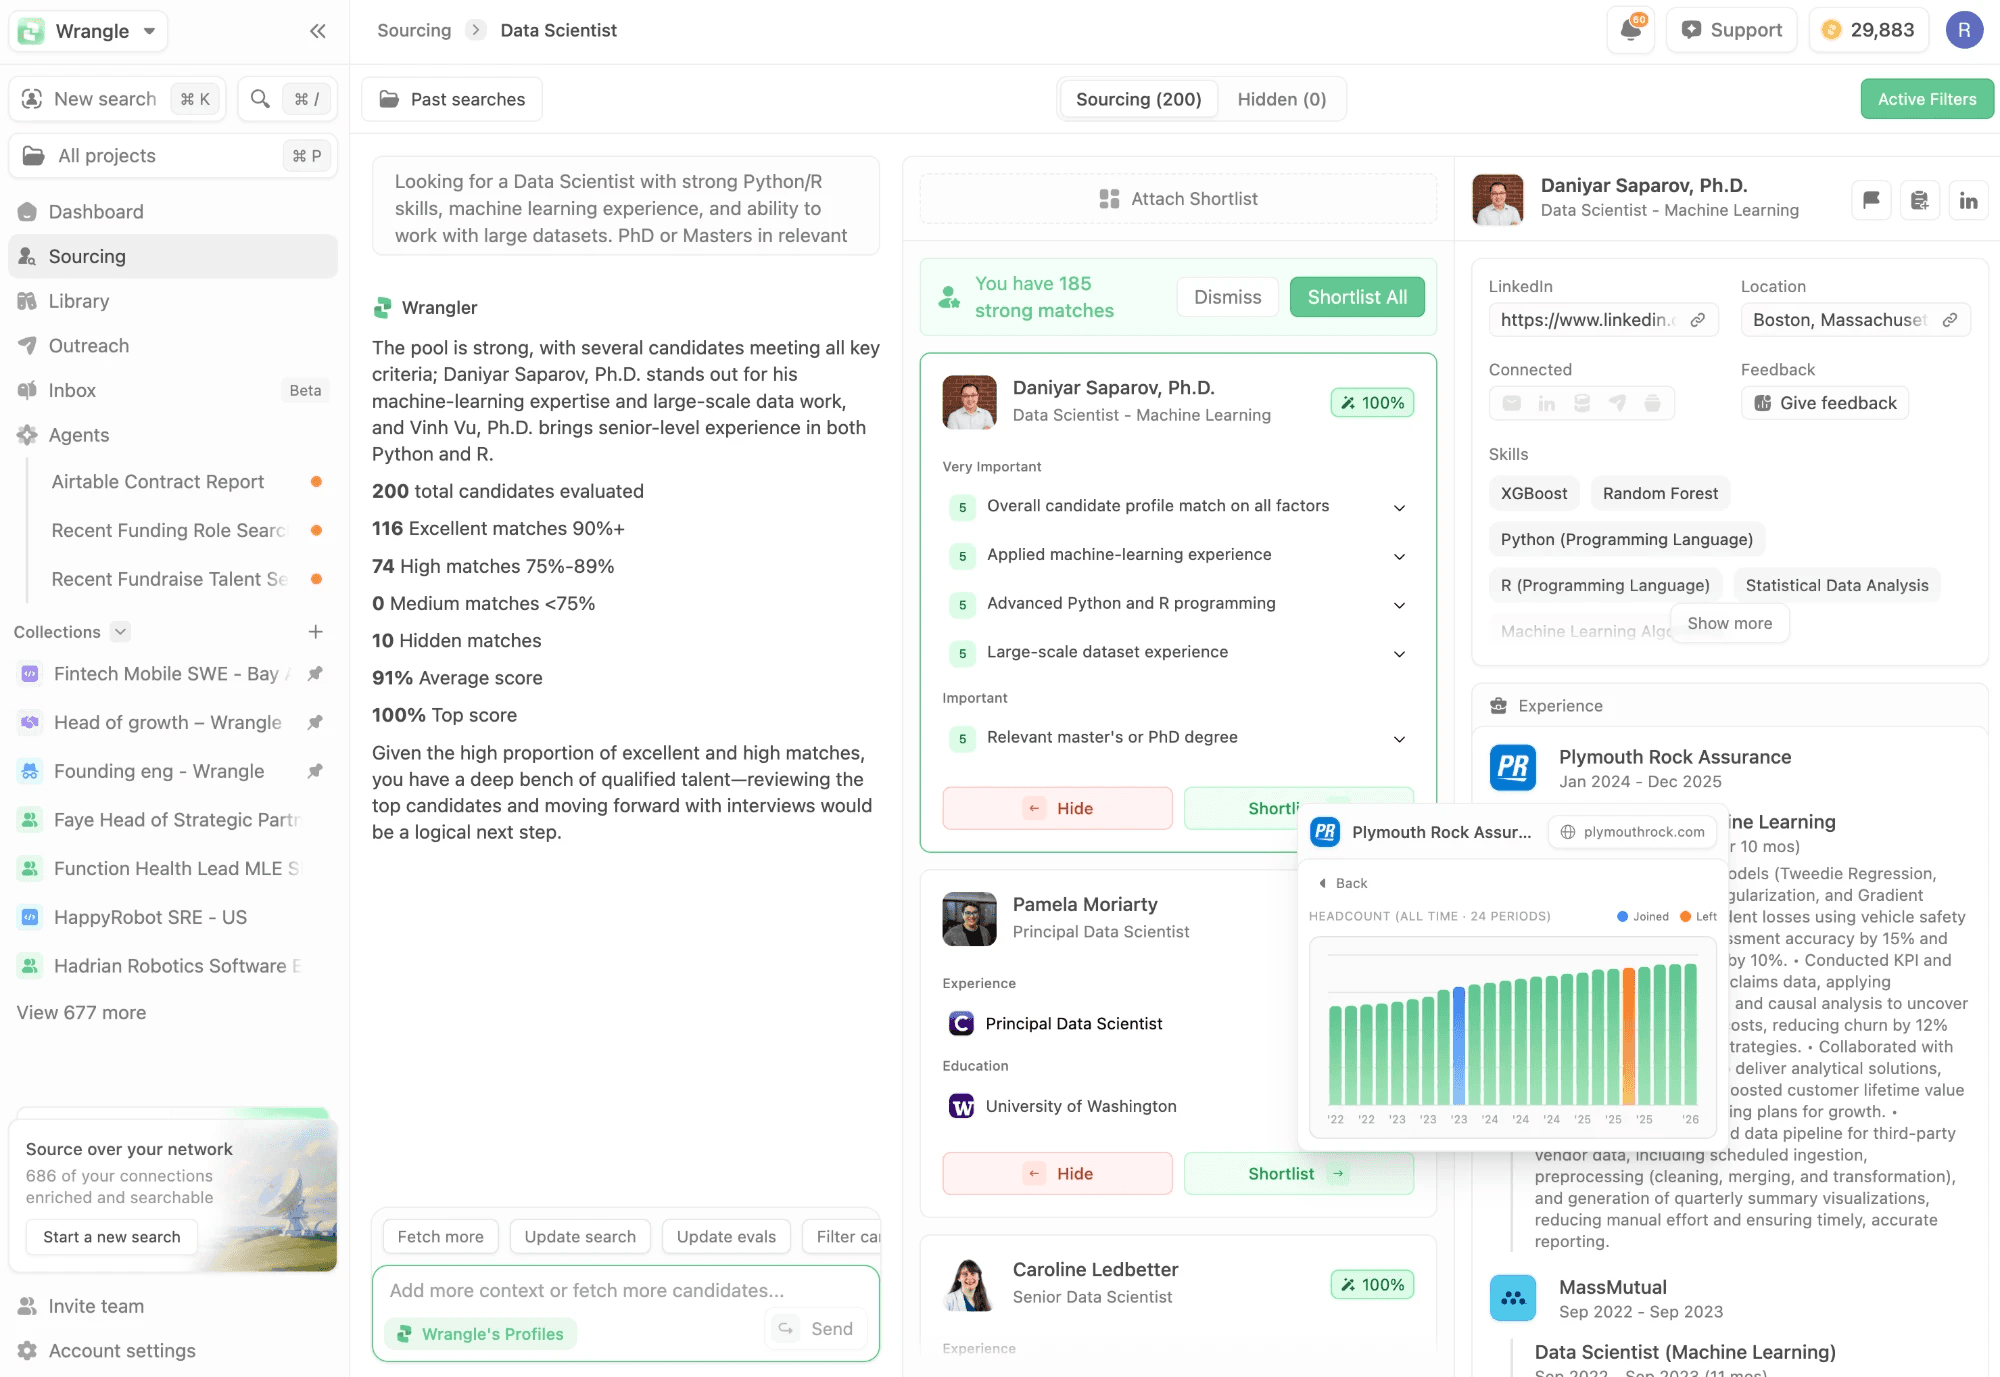Screen dimensions: 2000x1377
Task: Go Back in headcount popup
Action: (x=1343, y=883)
